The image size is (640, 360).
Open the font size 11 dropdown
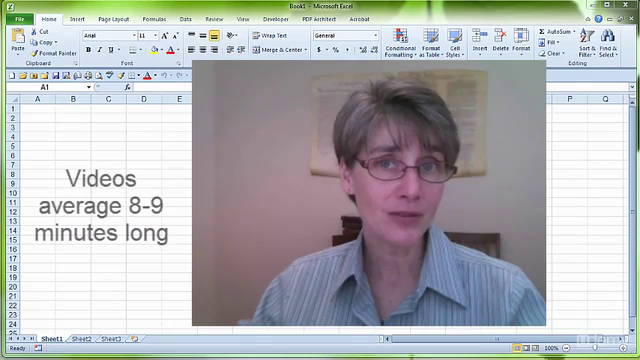[155, 36]
